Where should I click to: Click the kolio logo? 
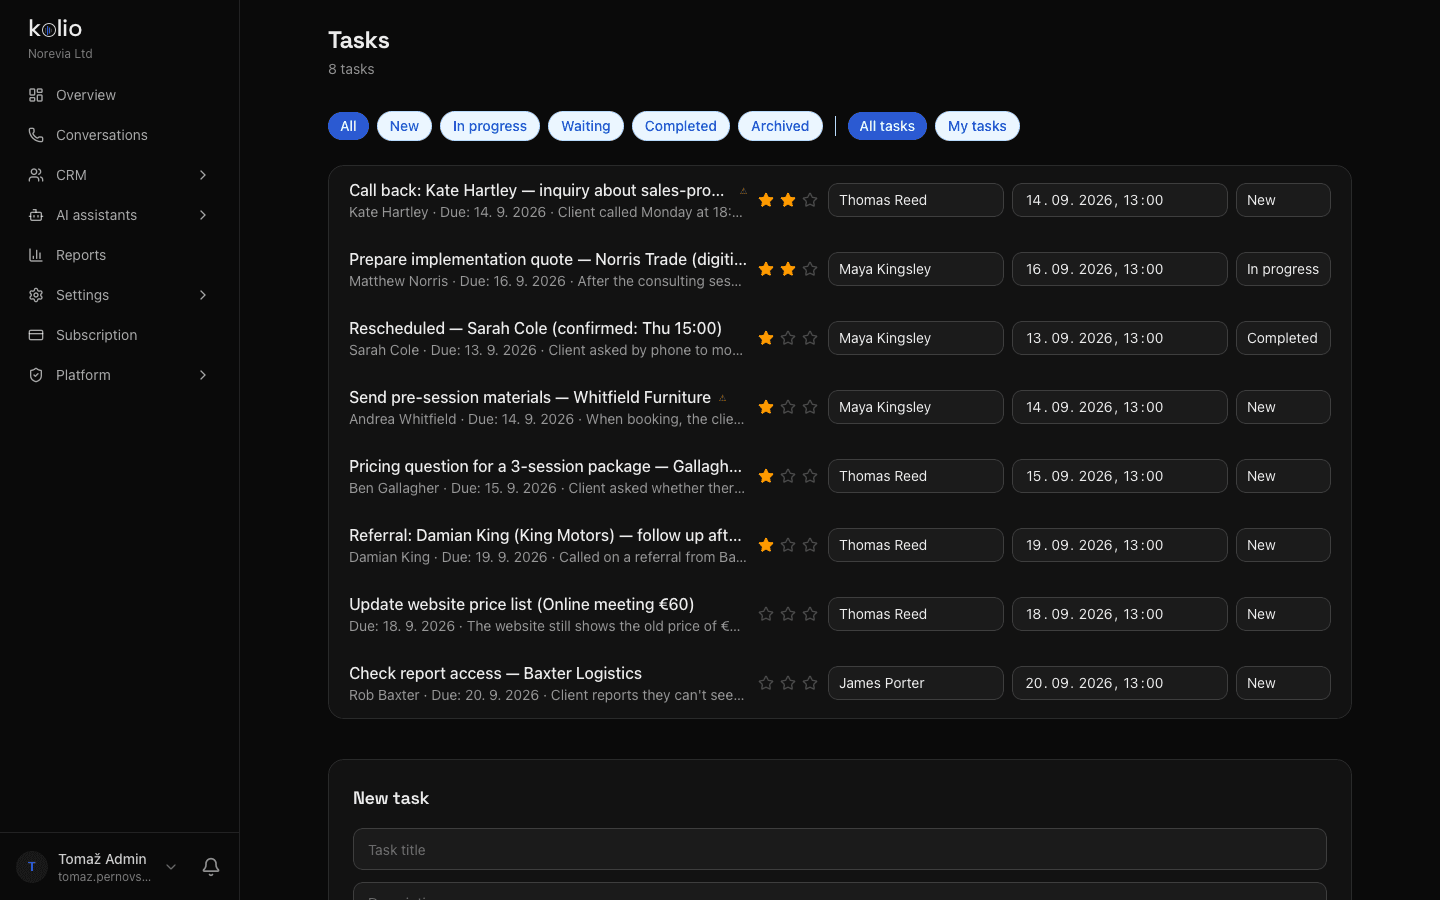point(55,28)
